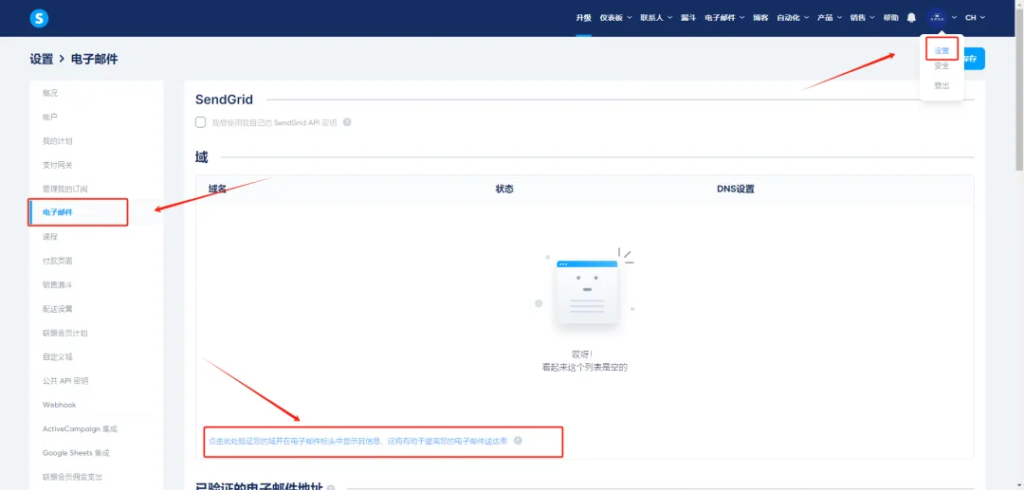This screenshot has height=490, width=1024.
Task: Click help icon after the domain verification link
Action: [x=518, y=440]
